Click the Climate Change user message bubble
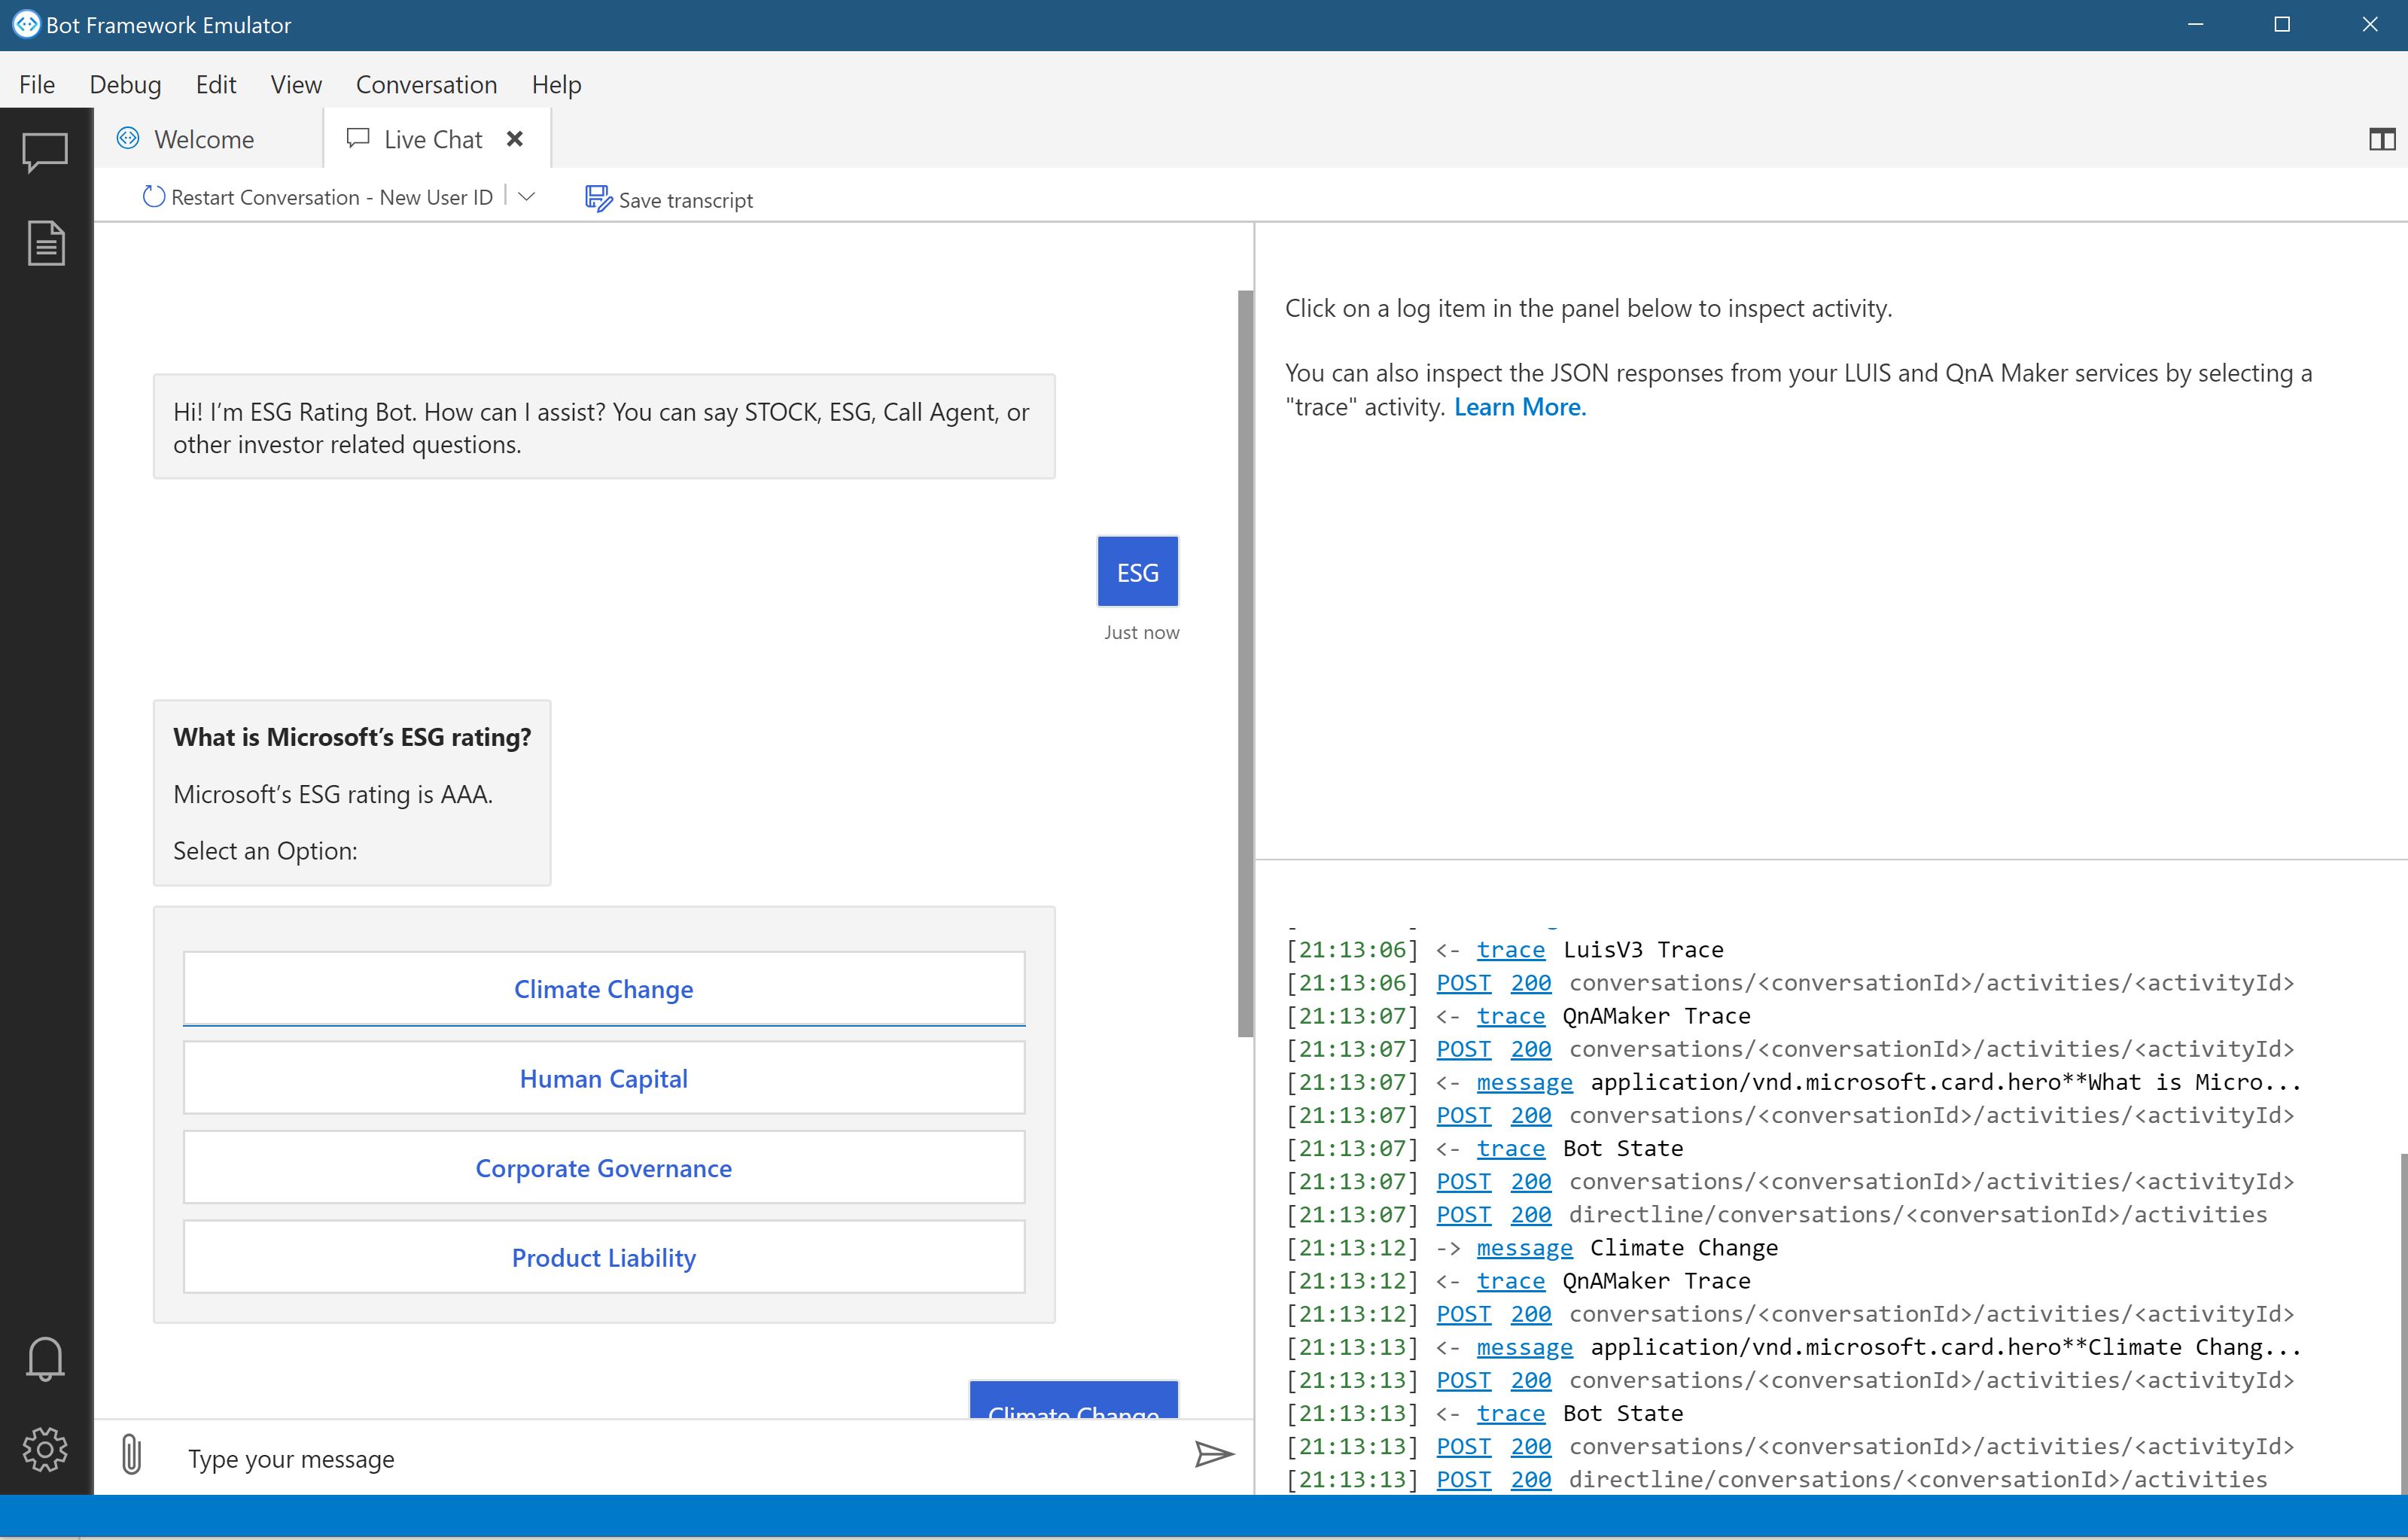This screenshot has width=2408, height=1540. pyautogui.click(x=1074, y=1400)
